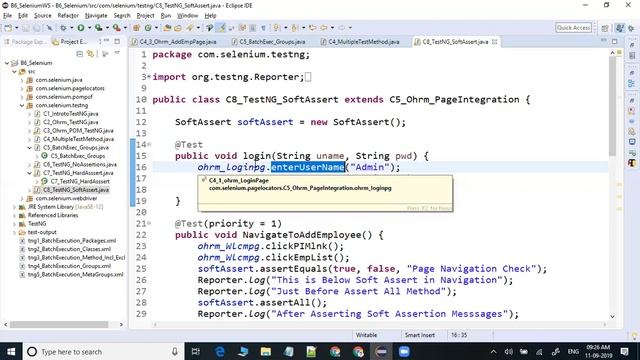Viewport: 640px width, 360px height.
Task: Maximize the editor area
Action: coord(615,41)
